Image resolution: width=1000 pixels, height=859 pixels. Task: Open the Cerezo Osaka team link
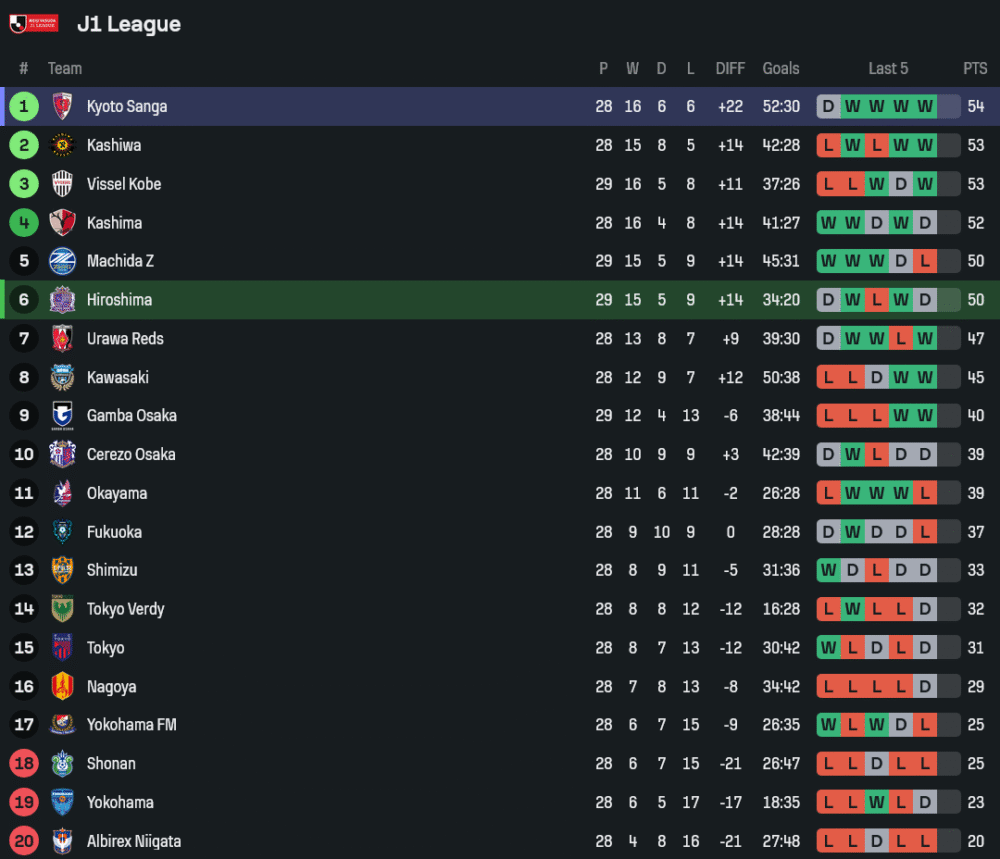(x=131, y=455)
